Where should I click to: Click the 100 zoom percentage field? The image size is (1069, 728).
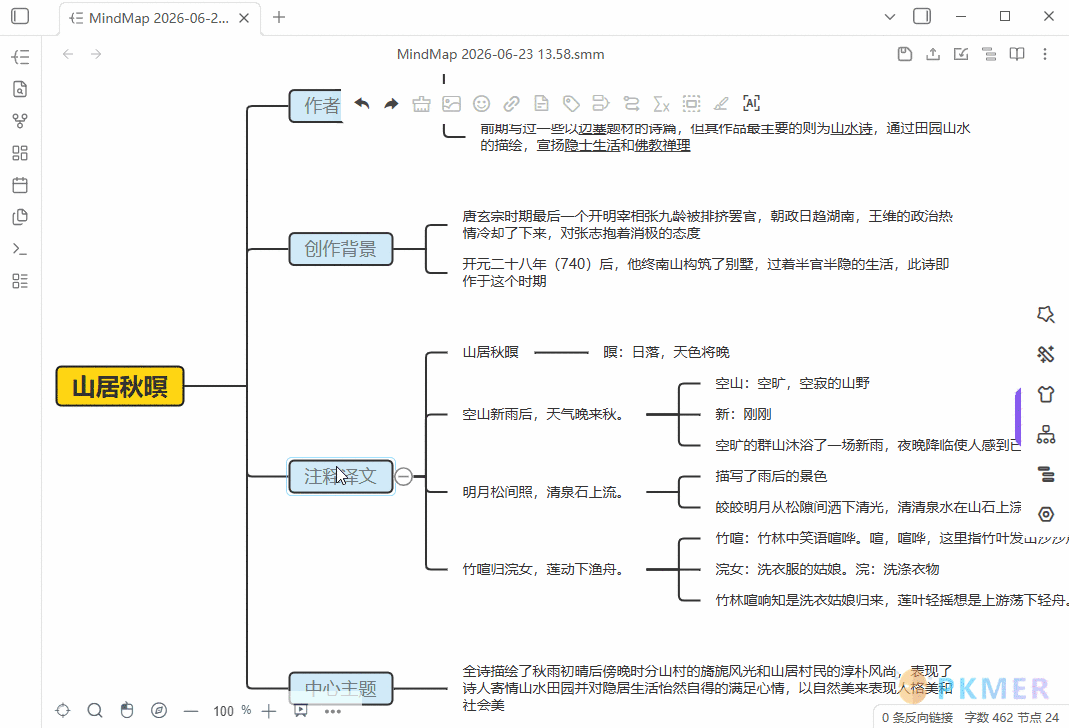[x=224, y=711]
